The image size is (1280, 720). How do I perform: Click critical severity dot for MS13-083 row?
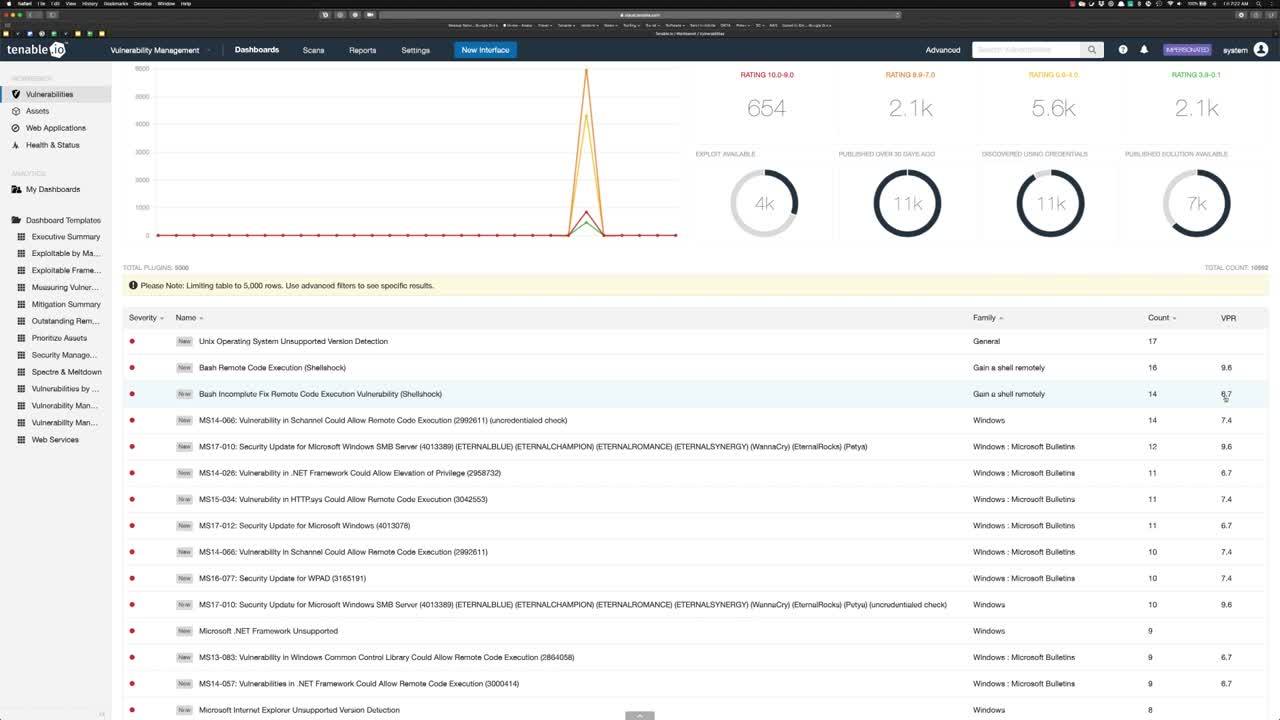pos(132,657)
